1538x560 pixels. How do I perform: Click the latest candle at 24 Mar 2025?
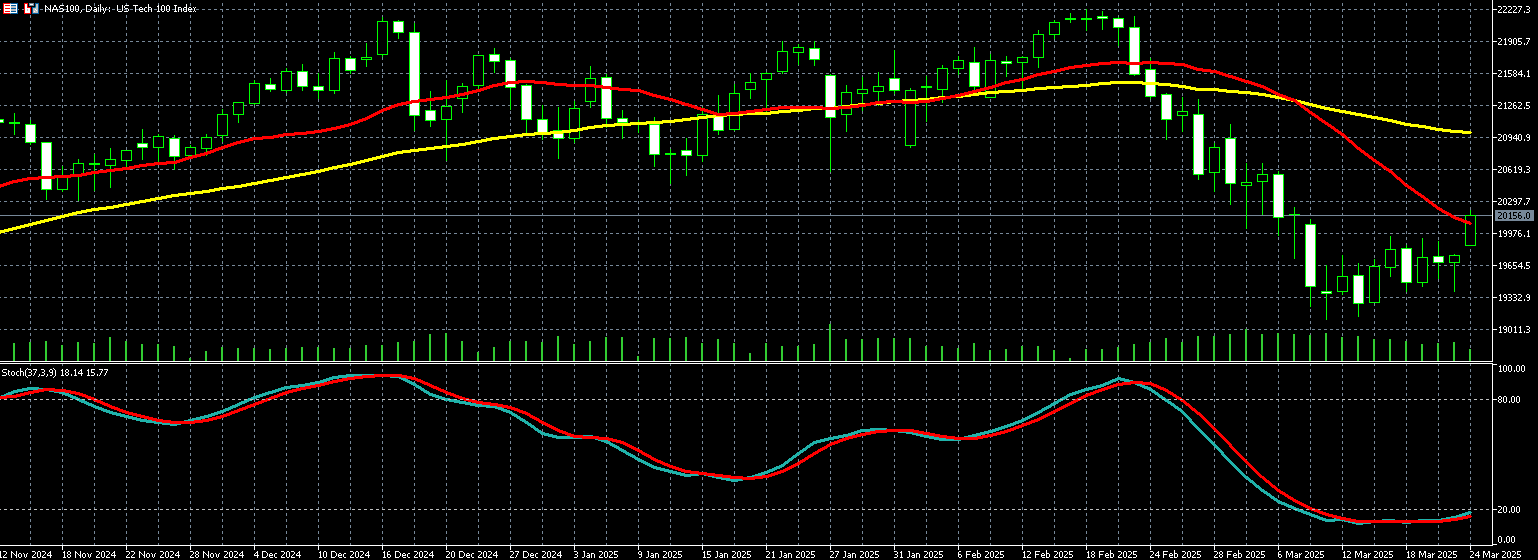(x=1470, y=231)
